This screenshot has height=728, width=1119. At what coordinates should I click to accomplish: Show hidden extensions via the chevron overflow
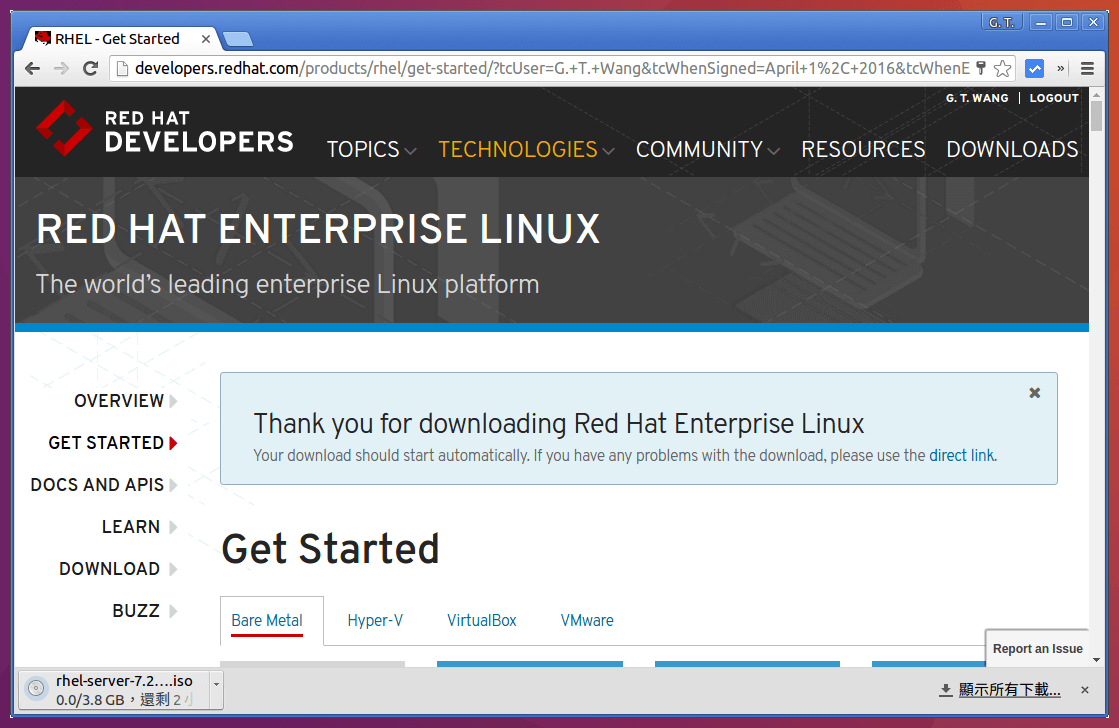1061,69
